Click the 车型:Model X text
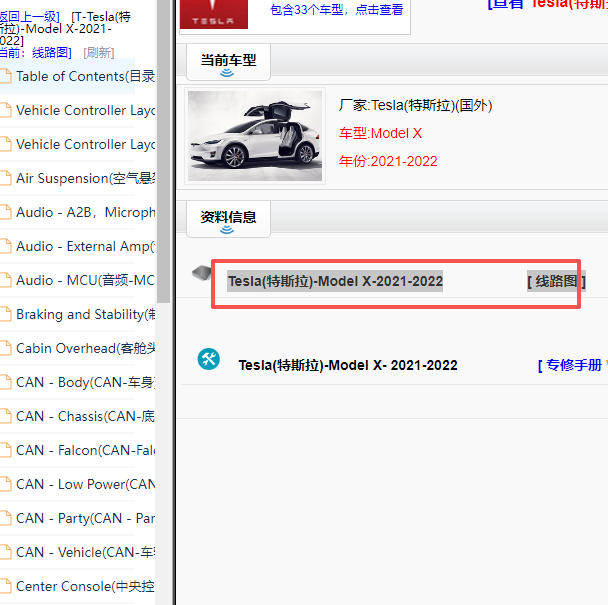Screen dimensions: 608x605 [x=380, y=133]
